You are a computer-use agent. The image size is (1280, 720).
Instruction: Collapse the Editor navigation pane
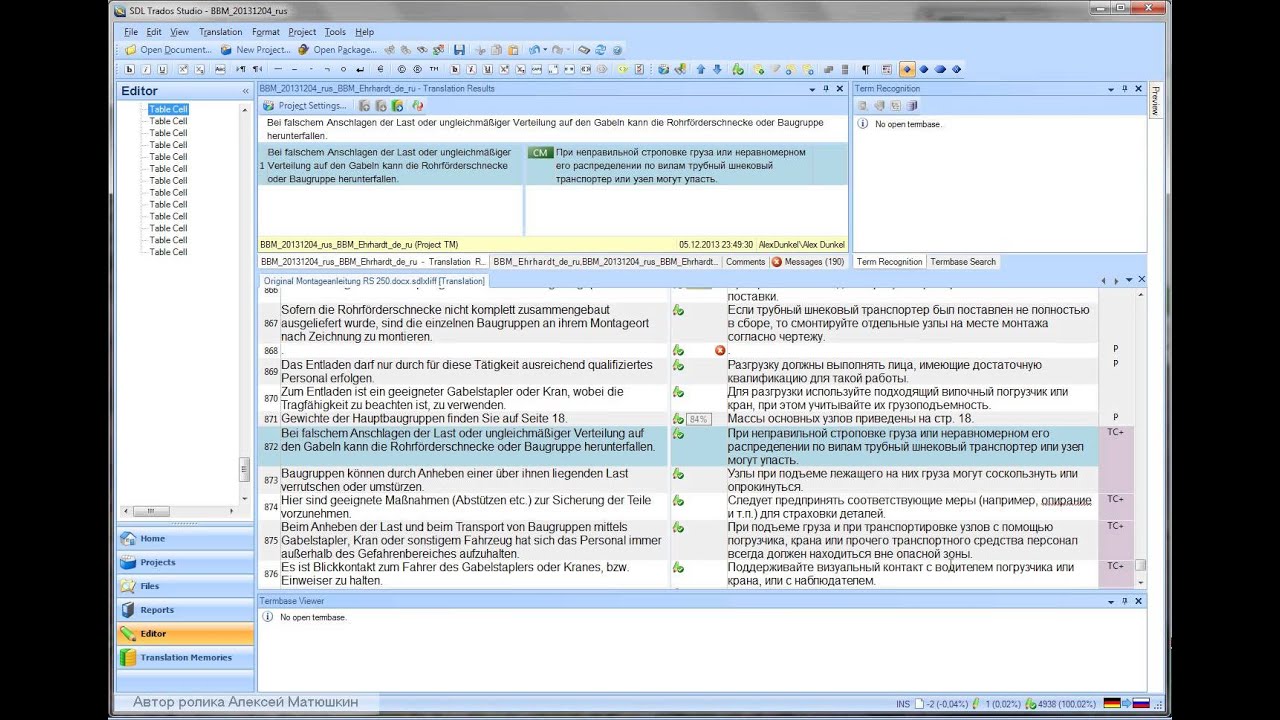point(245,91)
